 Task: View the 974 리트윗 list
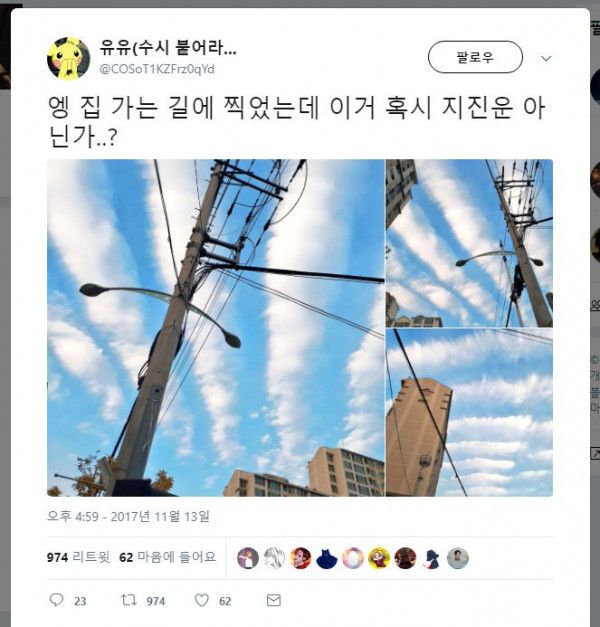[x=78, y=557]
